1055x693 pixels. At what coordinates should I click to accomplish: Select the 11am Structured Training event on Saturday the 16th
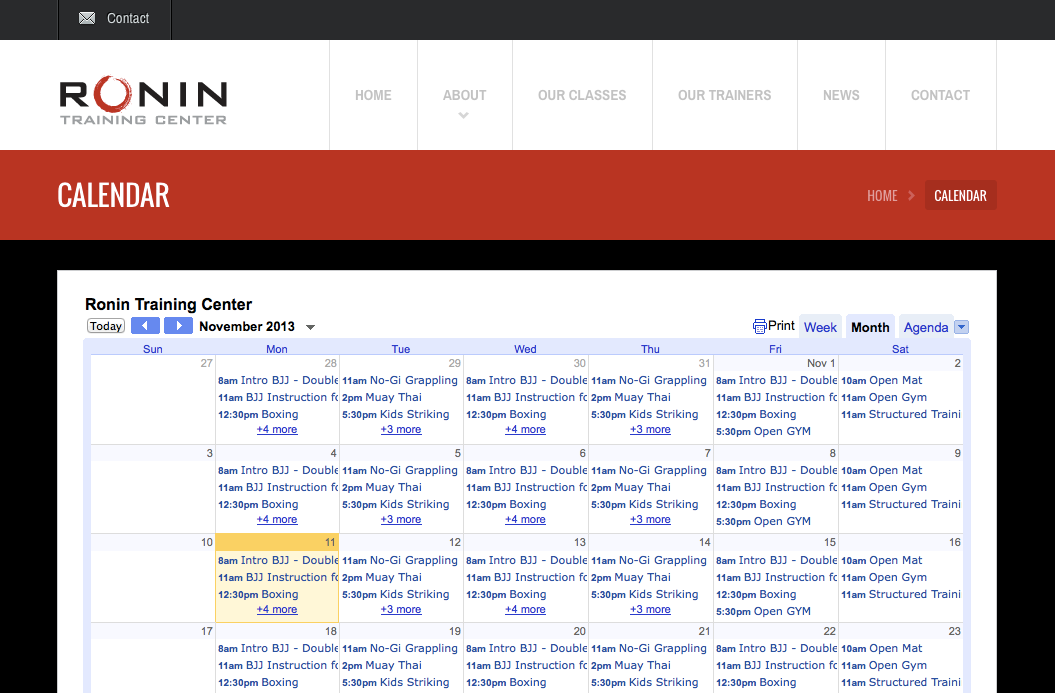coord(901,594)
